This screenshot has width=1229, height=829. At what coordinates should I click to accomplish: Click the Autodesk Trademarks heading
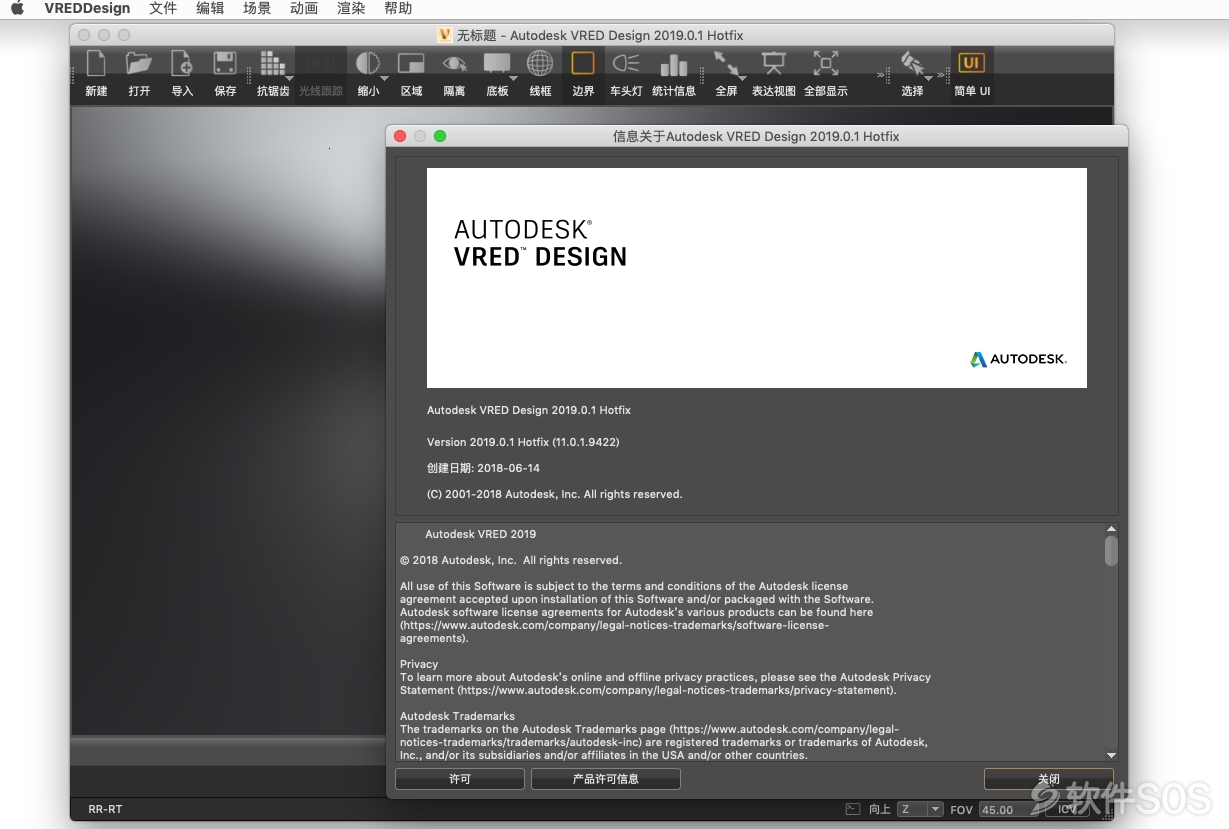(458, 716)
